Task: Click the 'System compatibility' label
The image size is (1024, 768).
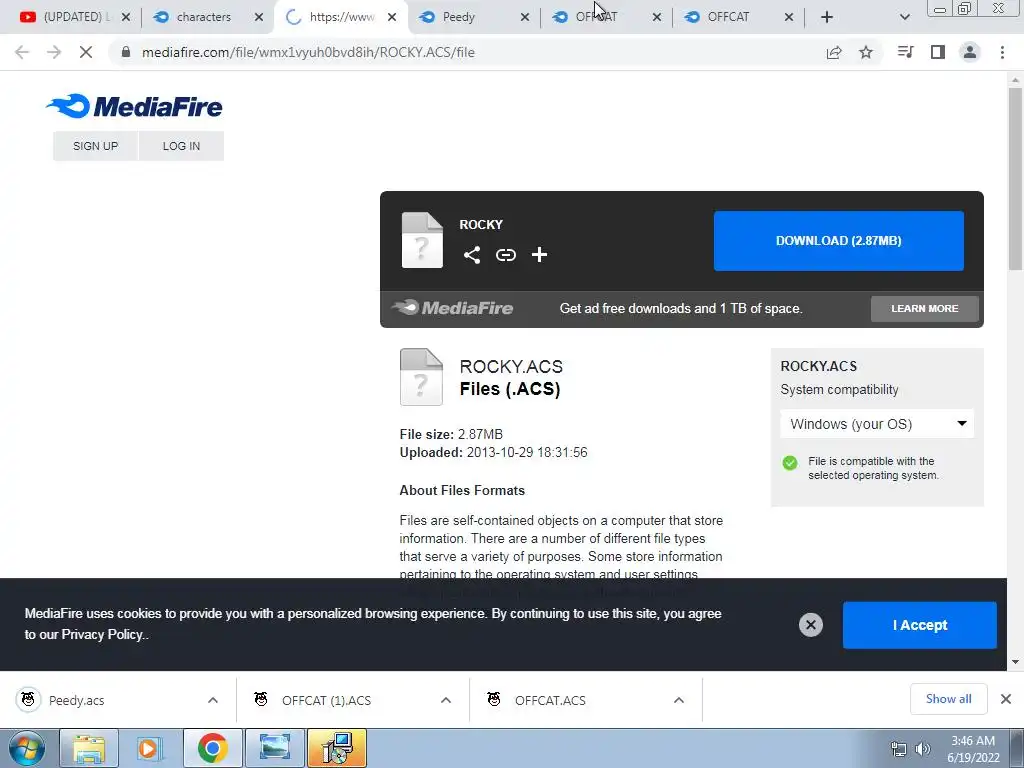Action: [839, 389]
